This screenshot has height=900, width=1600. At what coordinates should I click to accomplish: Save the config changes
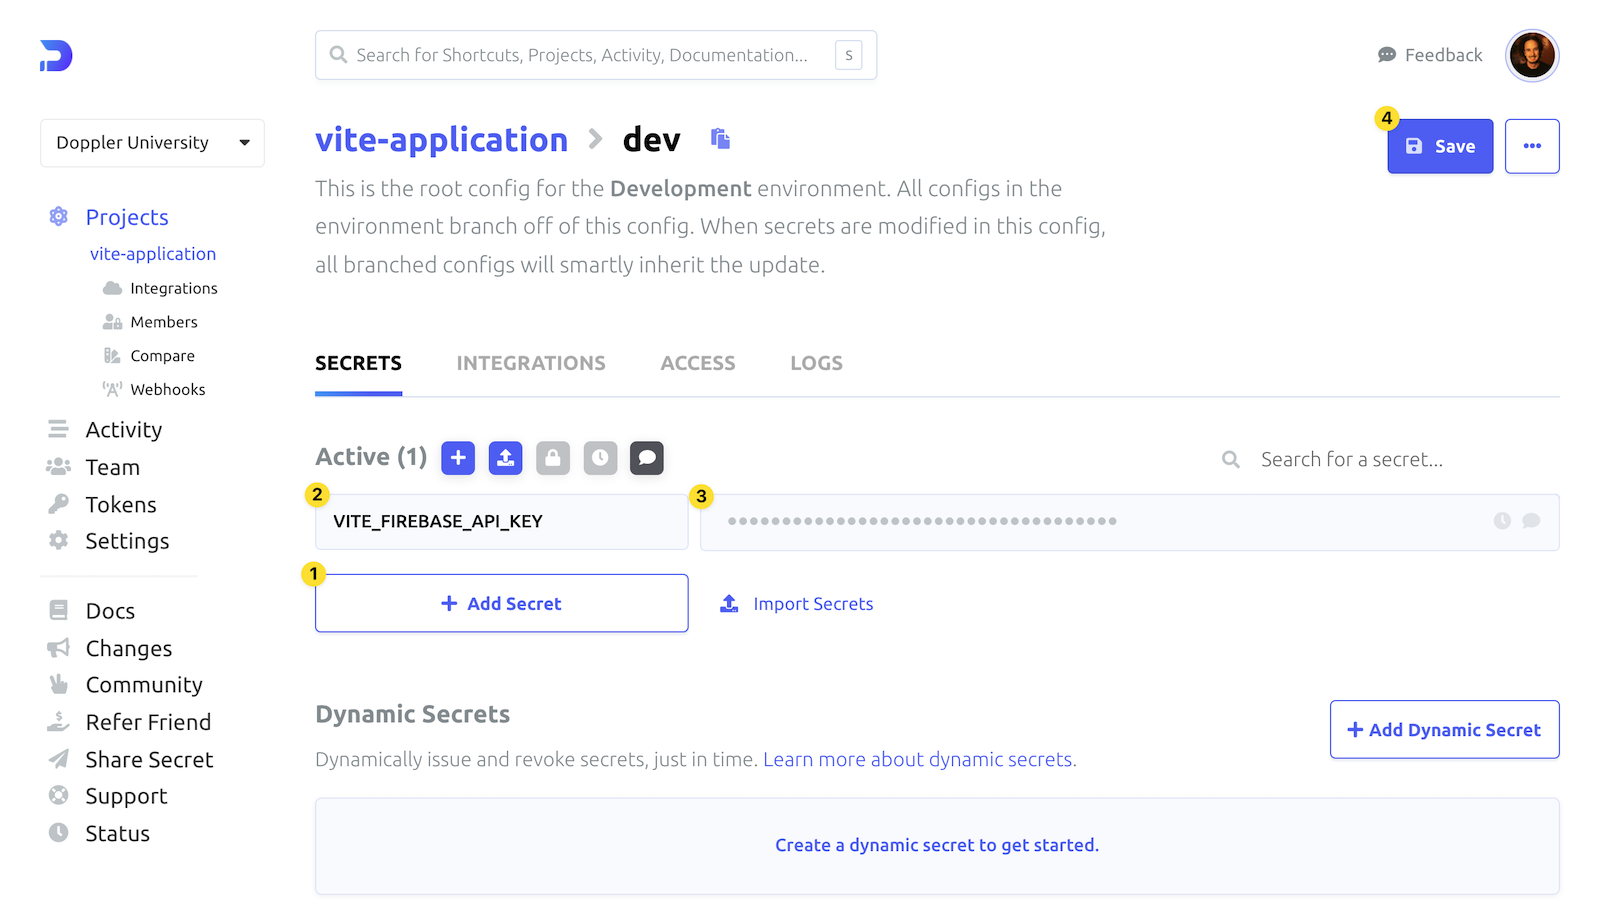point(1440,146)
